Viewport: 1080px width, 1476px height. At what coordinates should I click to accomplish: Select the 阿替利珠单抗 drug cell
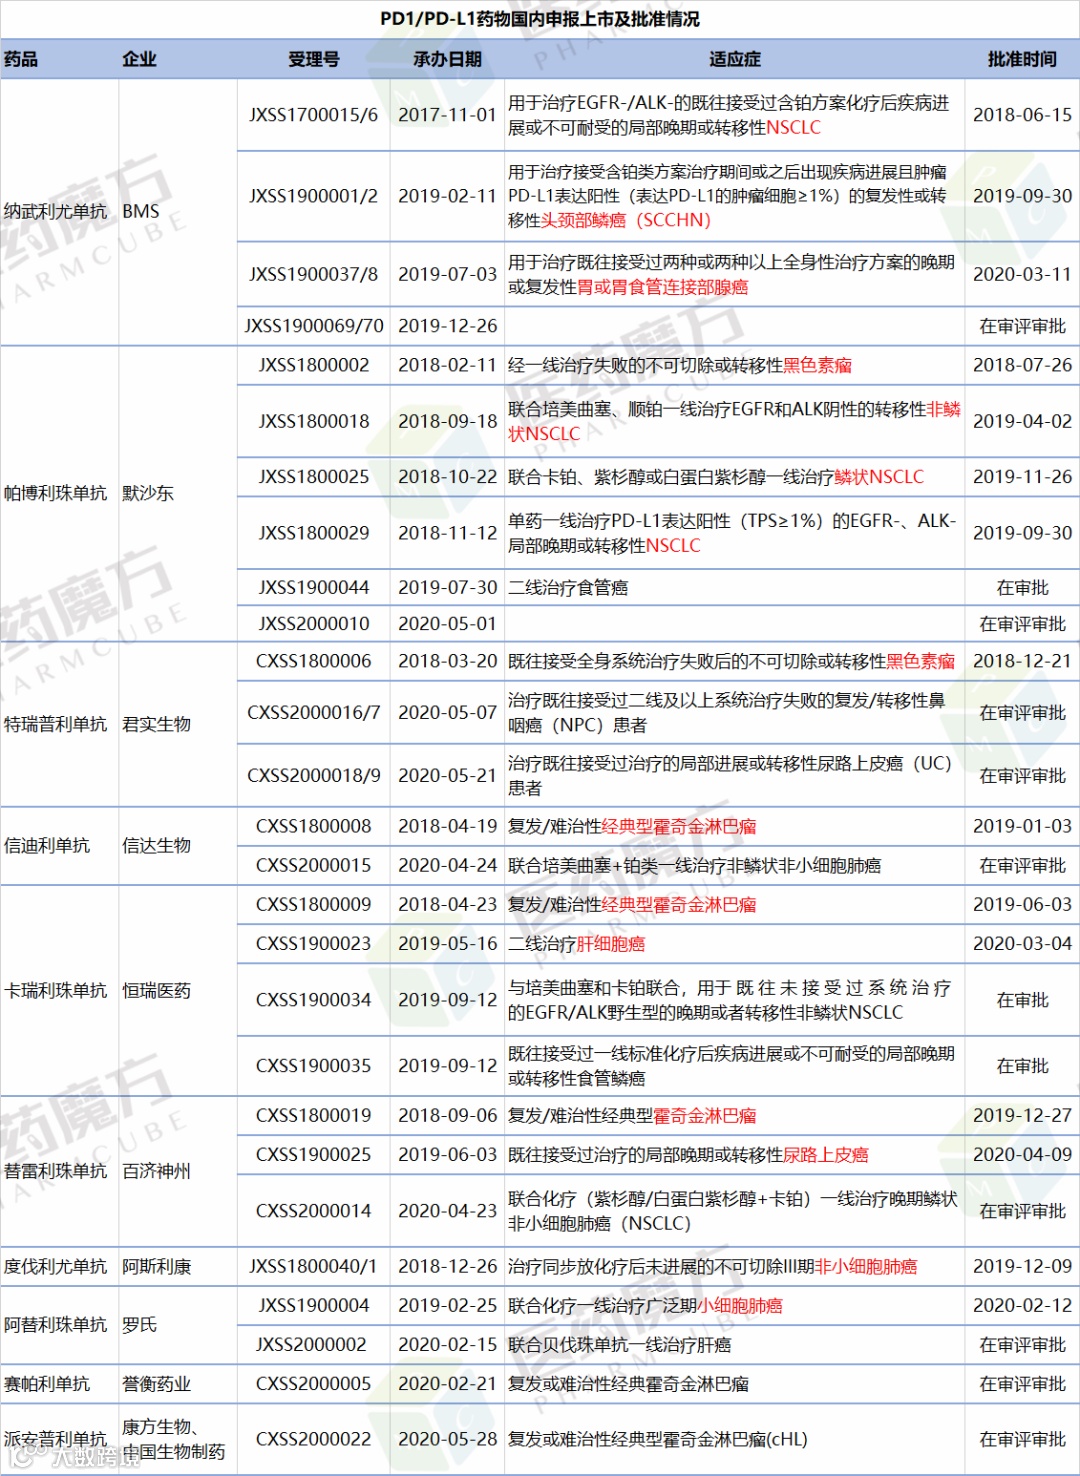click(55, 1325)
